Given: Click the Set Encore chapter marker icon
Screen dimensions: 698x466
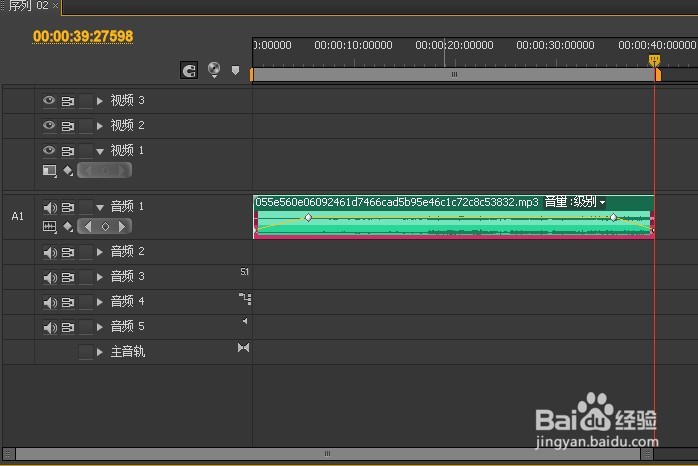Looking at the screenshot, I should (x=214, y=69).
